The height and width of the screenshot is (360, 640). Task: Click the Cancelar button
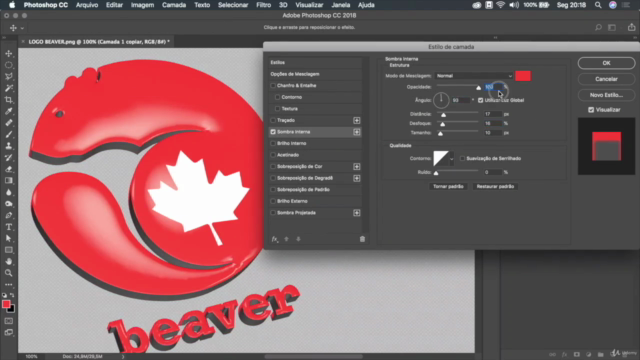[607, 79]
